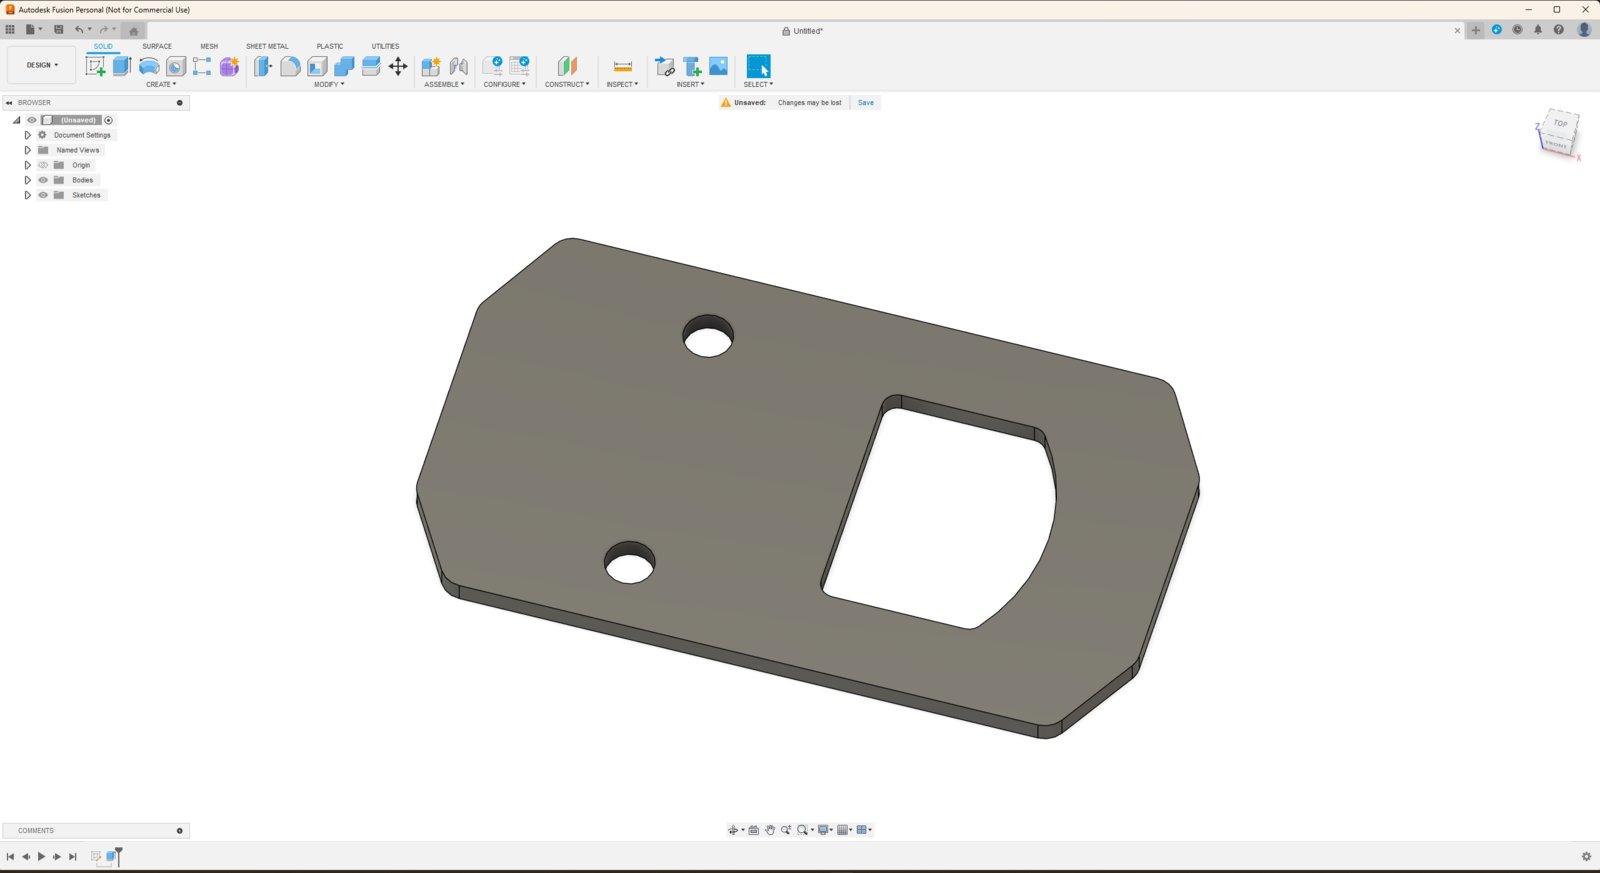Screen dimensions: 1600x873
Task: Open the SHEET METAL tab
Action: [267, 46]
